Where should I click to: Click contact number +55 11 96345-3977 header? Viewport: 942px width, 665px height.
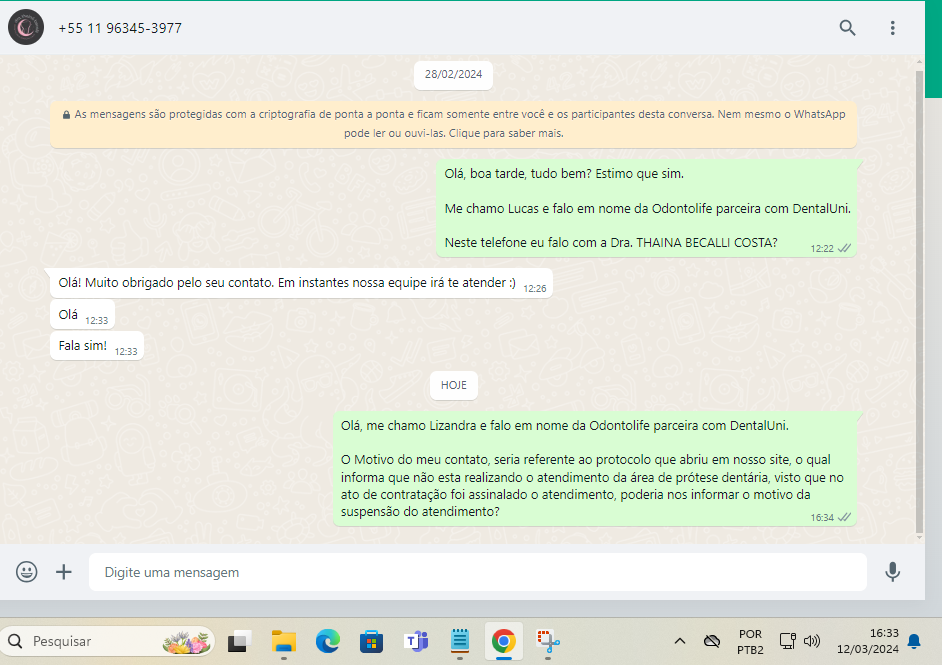click(x=120, y=28)
